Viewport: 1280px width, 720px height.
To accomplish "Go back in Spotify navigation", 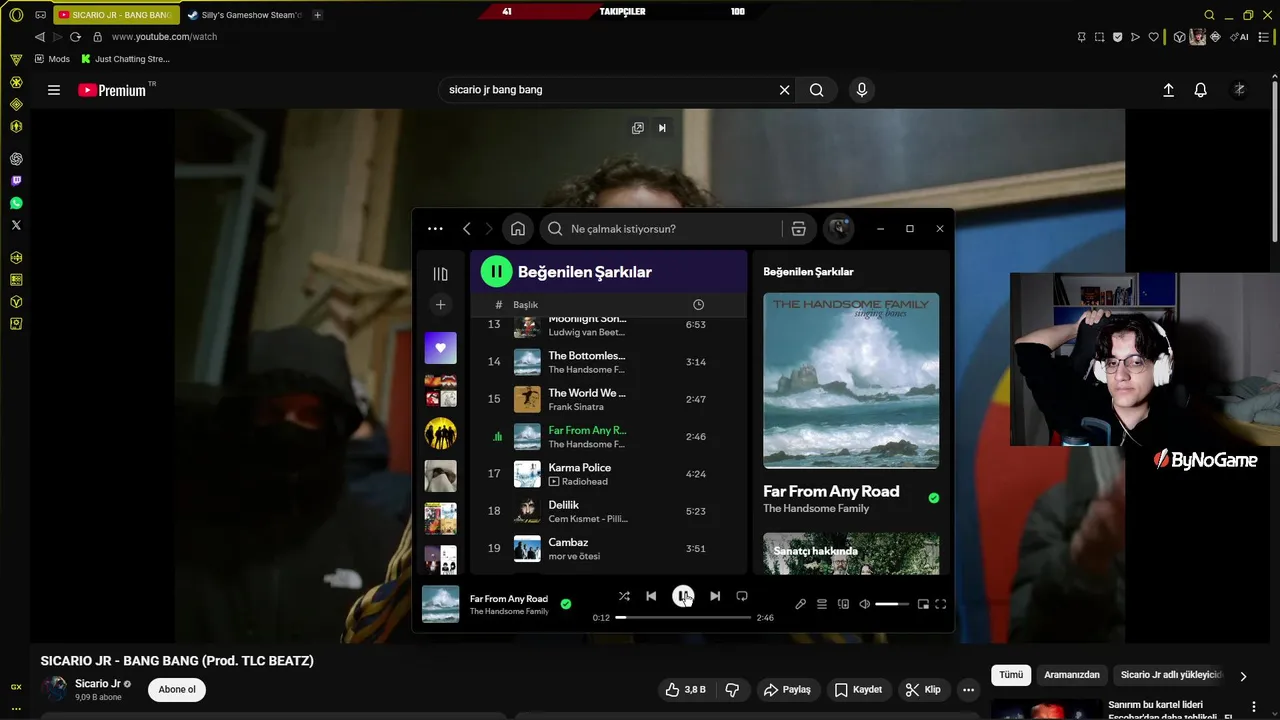I will coord(467,229).
